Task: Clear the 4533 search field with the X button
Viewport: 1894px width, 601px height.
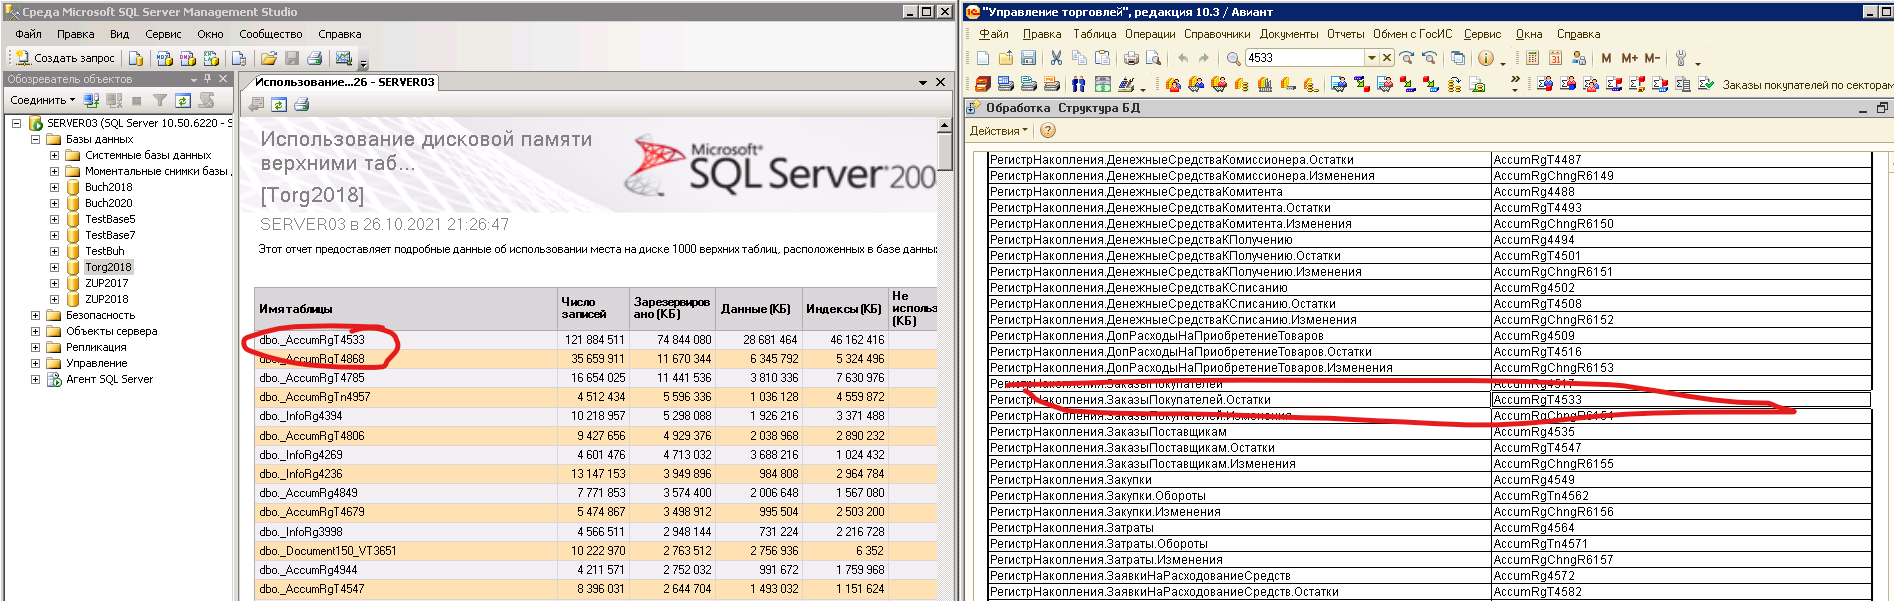Action: pos(1387,58)
